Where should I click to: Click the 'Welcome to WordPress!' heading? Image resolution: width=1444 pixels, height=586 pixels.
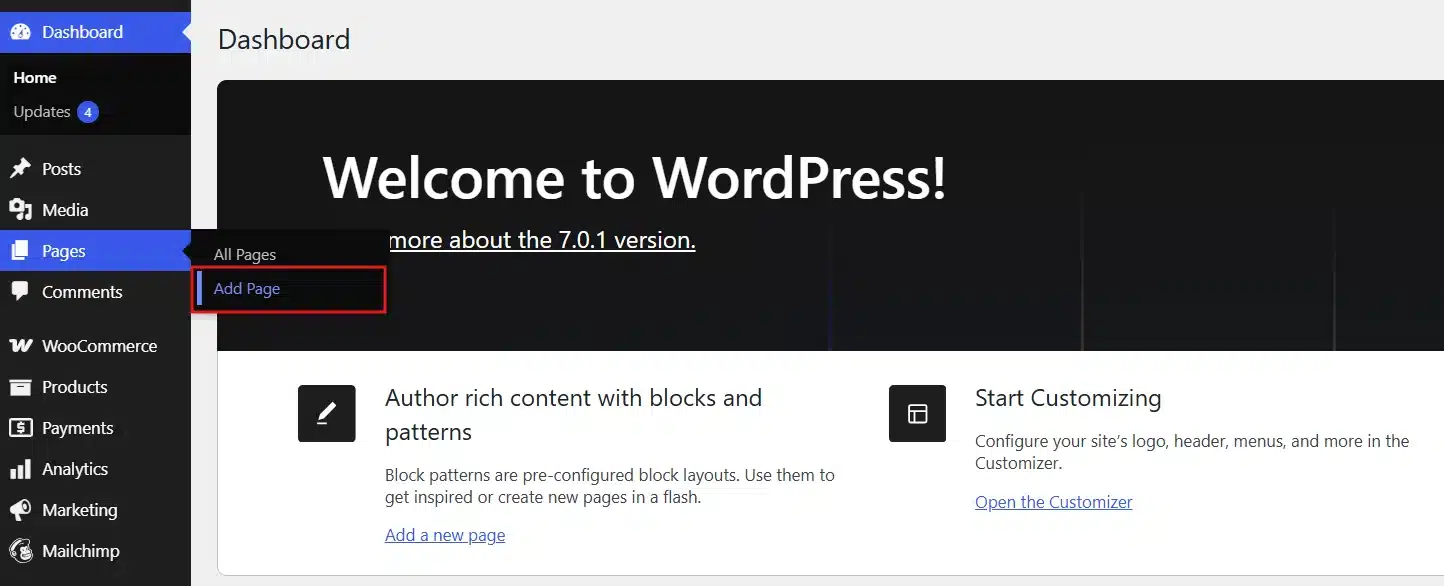pos(634,178)
